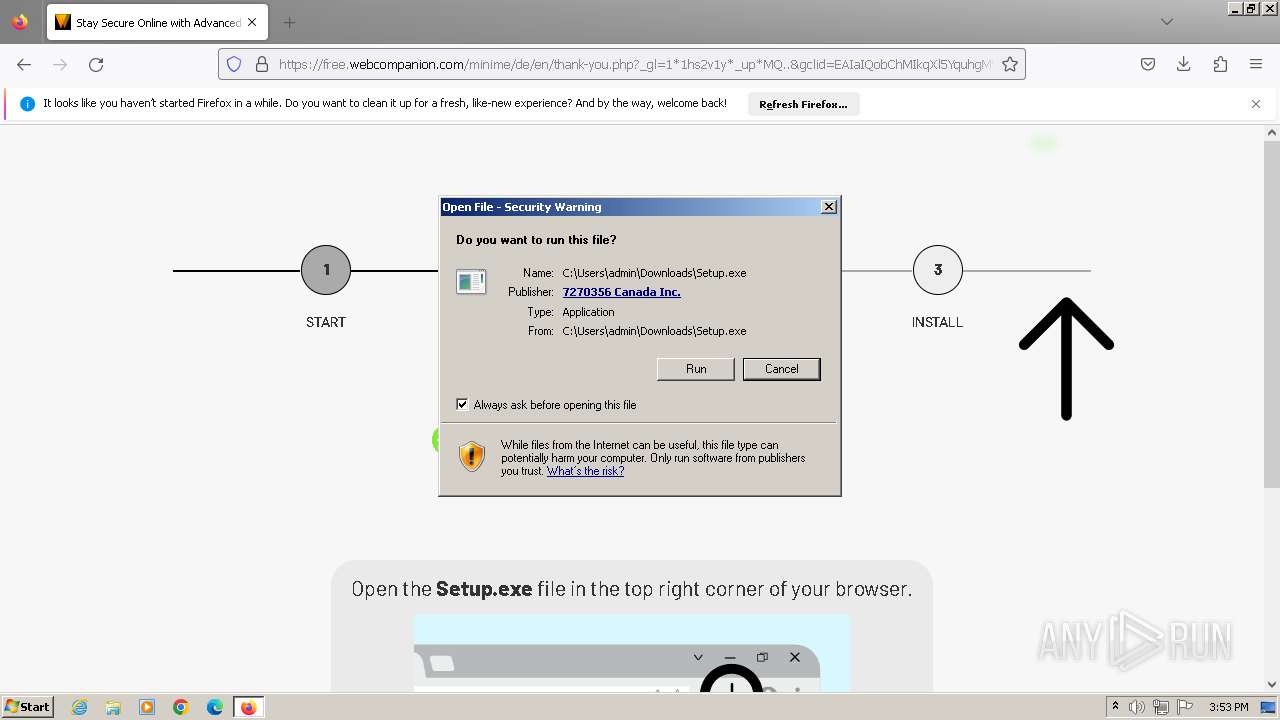Expand the list all tabs dropdown
Screen dimensions: 1280x720
point(1167,22)
